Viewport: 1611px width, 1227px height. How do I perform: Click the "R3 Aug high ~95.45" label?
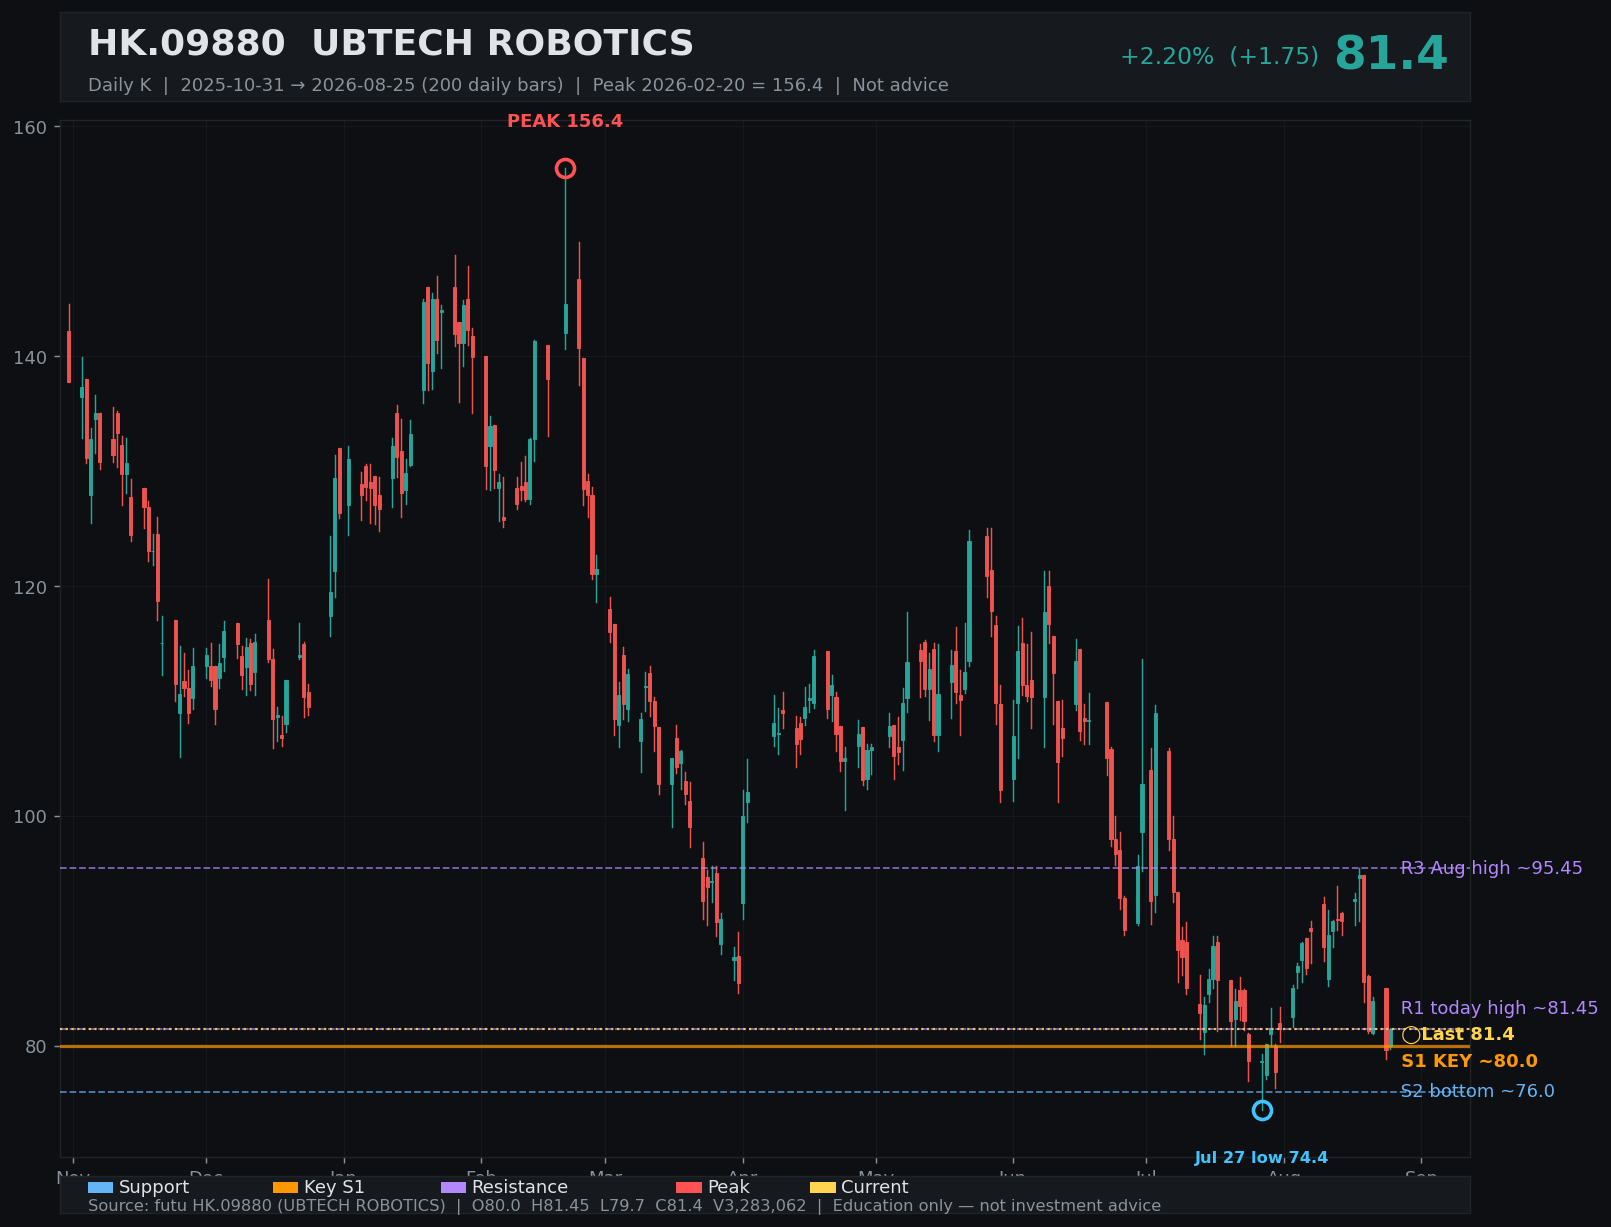point(1491,868)
